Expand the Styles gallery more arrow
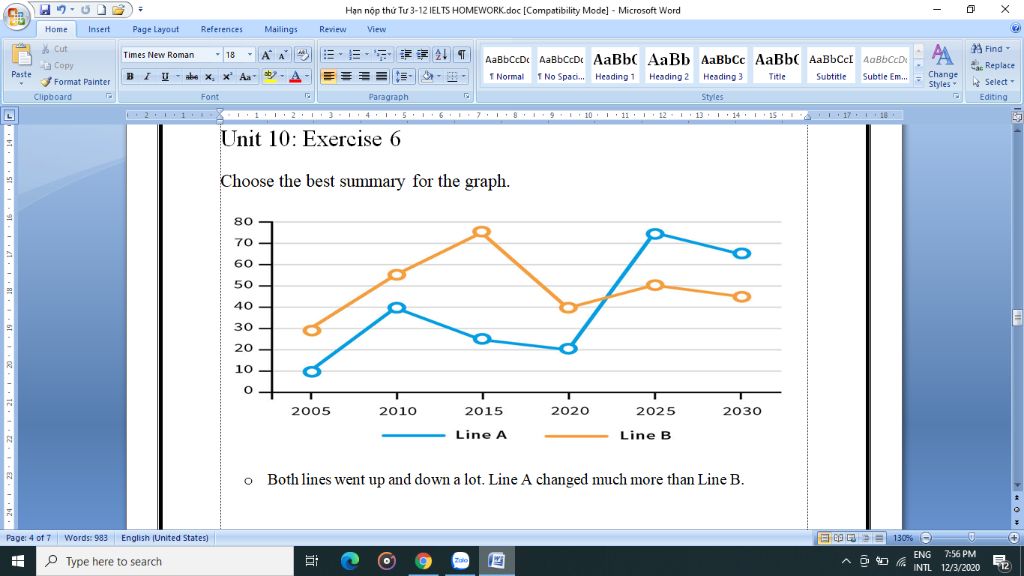 pos(918,79)
